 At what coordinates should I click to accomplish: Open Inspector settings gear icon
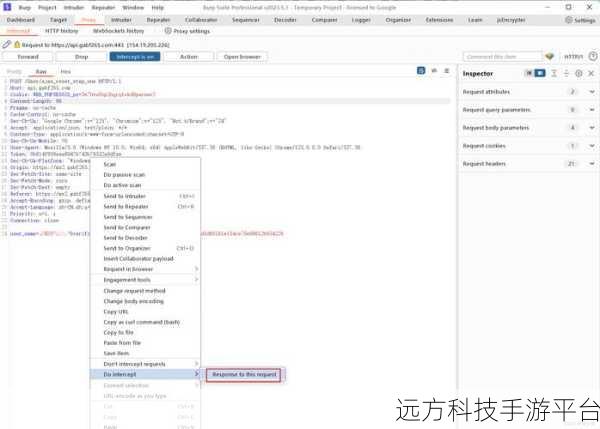coord(579,73)
